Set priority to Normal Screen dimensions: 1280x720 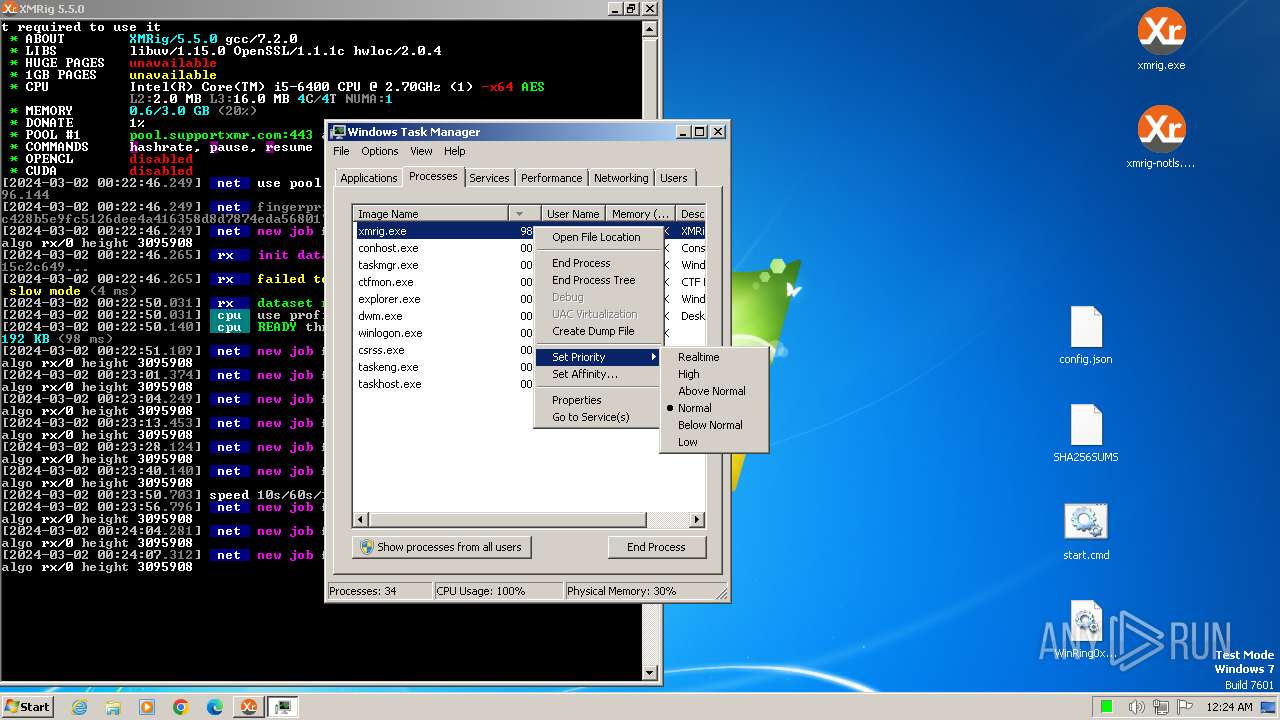pyautogui.click(x=714, y=408)
